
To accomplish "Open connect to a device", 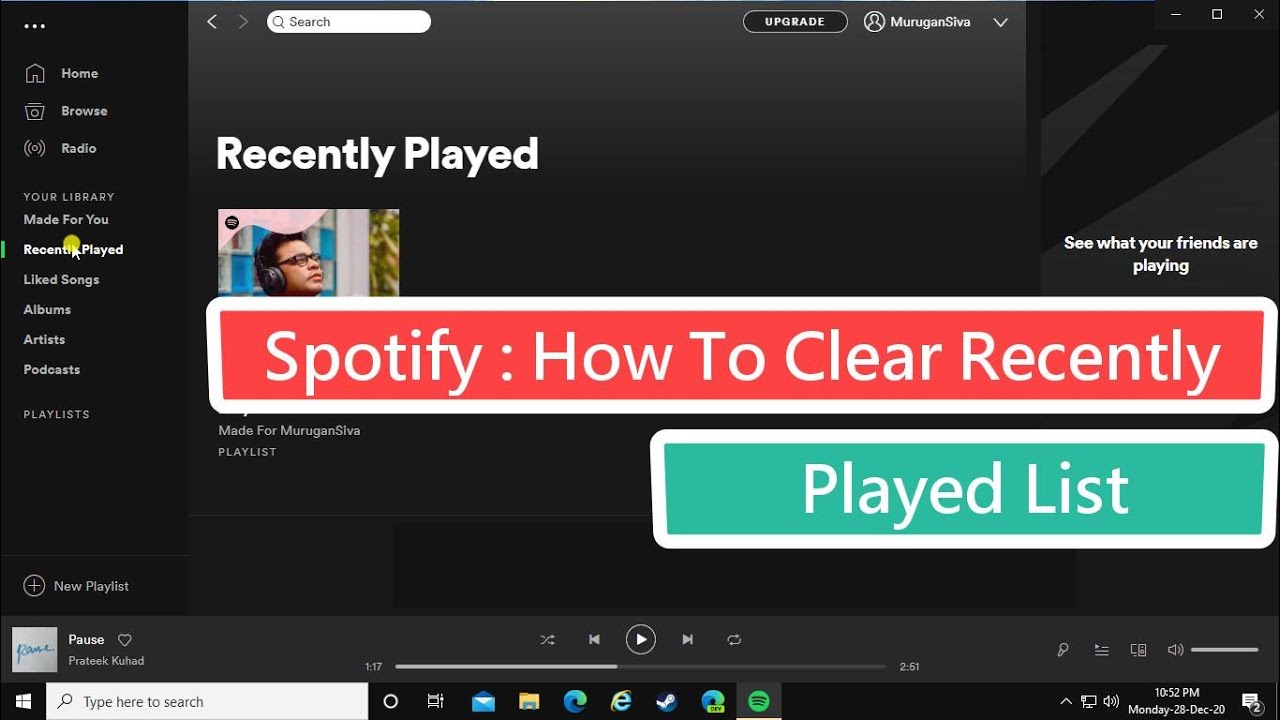I will point(1138,650).
